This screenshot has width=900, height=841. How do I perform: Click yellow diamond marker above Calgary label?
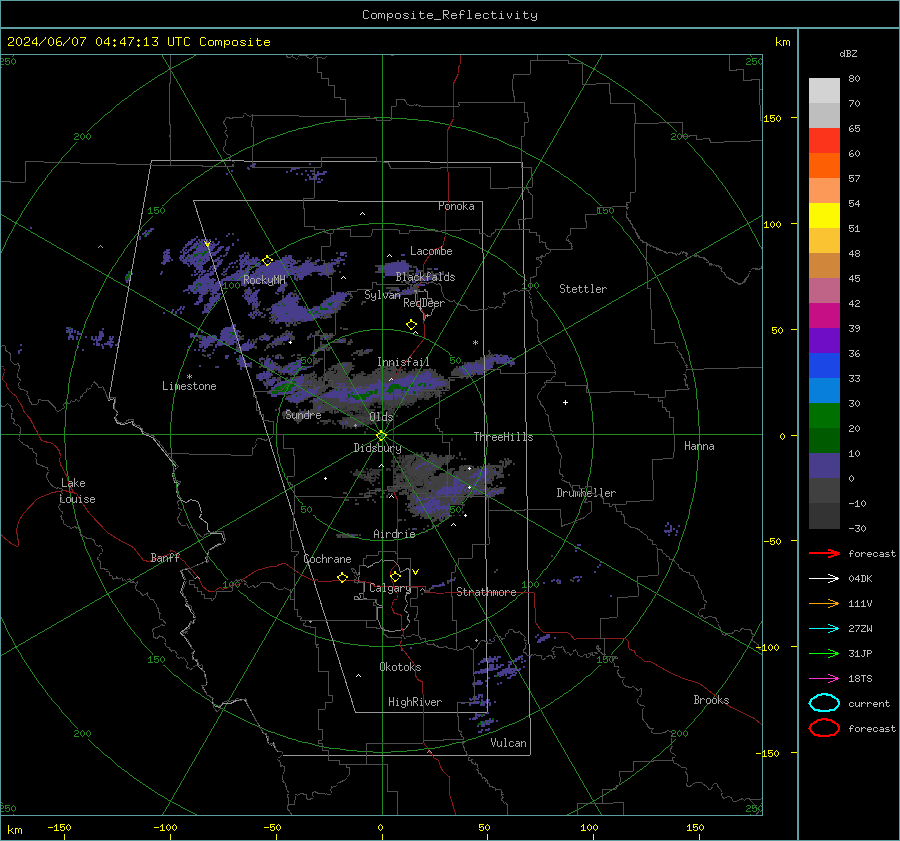[395, 576]
